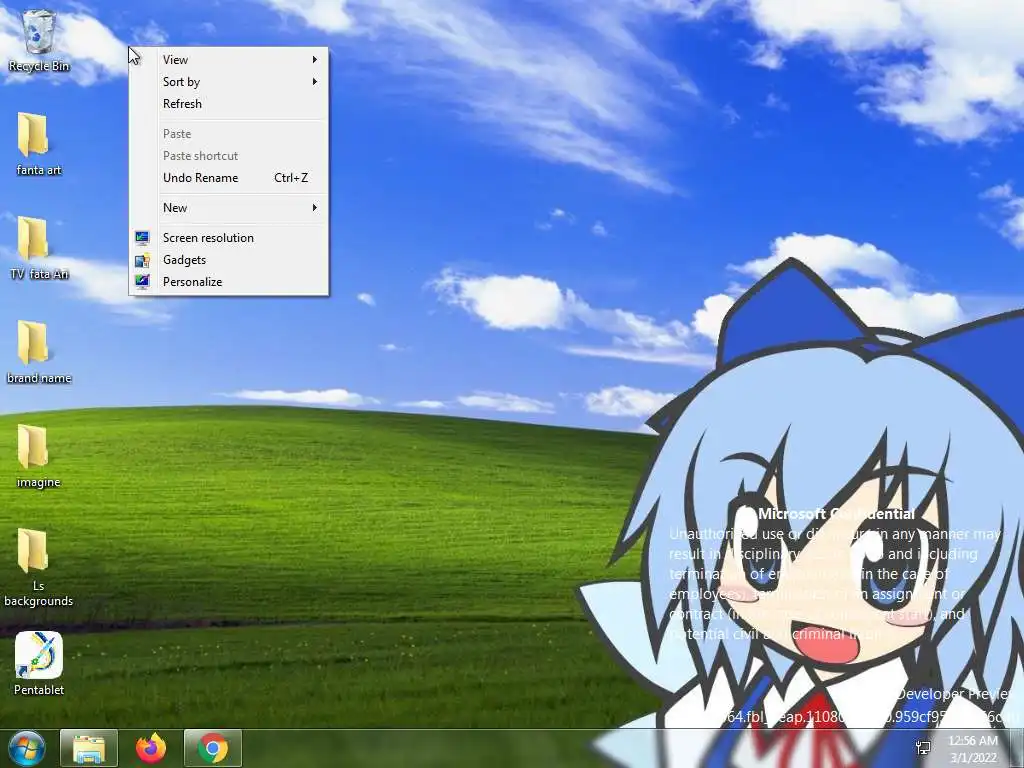The image size is (1024, 768).
Task: Click the date 3/1/2022 in the tray
Action: tap(973, 758)
